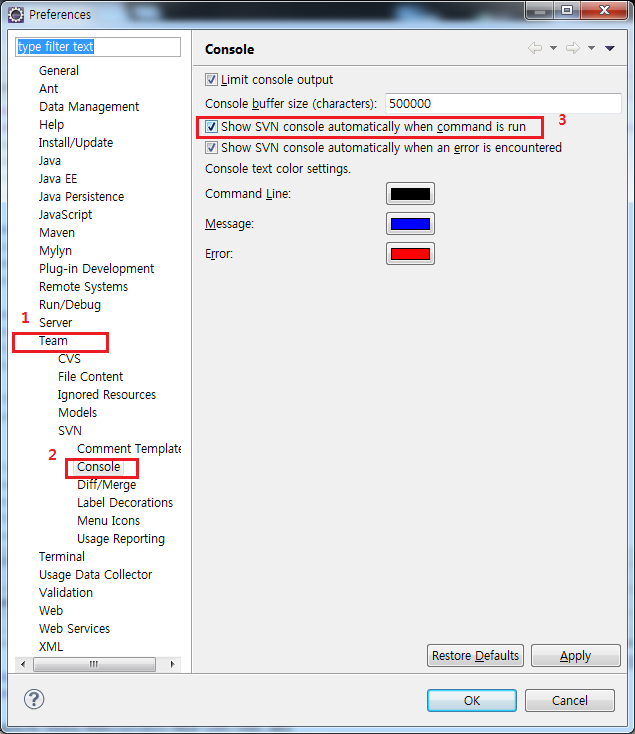
Task: Click the type filter text box
Action: tap(98, 47)
